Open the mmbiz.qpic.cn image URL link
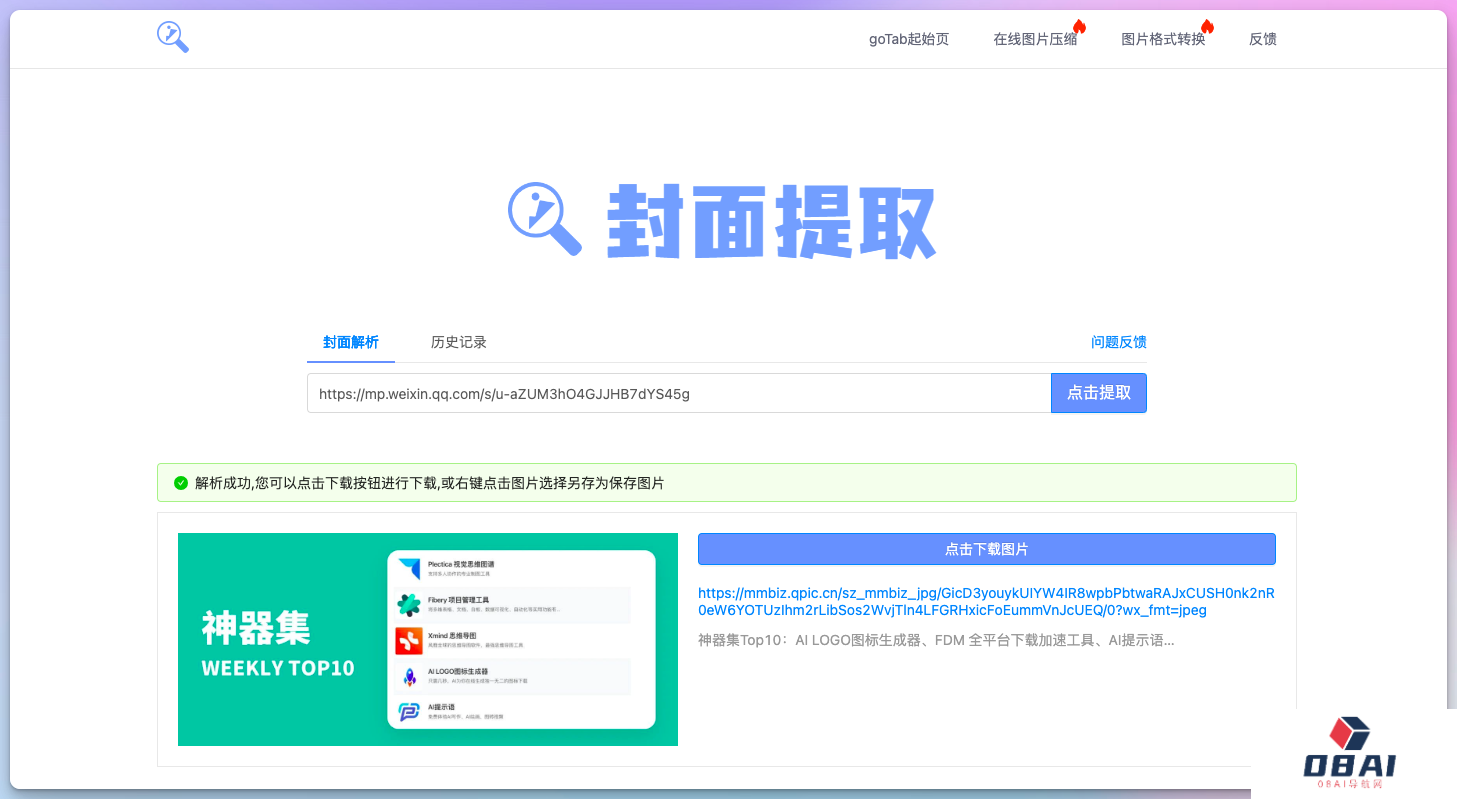Image resolution: width=1457 pixels, height=799 pixels. (986, 601)
